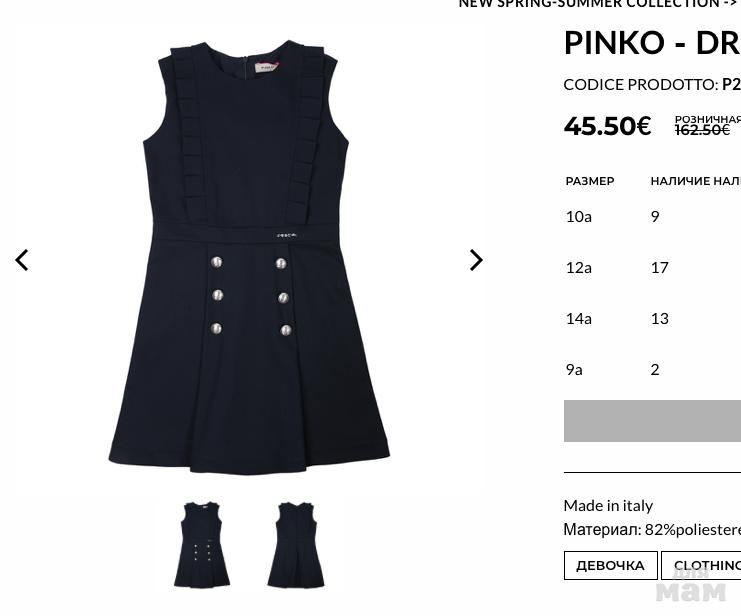The width and height of the screenshot is (741, 616).
Task: Select back view dress thumbnail
Action: (296, 545)
